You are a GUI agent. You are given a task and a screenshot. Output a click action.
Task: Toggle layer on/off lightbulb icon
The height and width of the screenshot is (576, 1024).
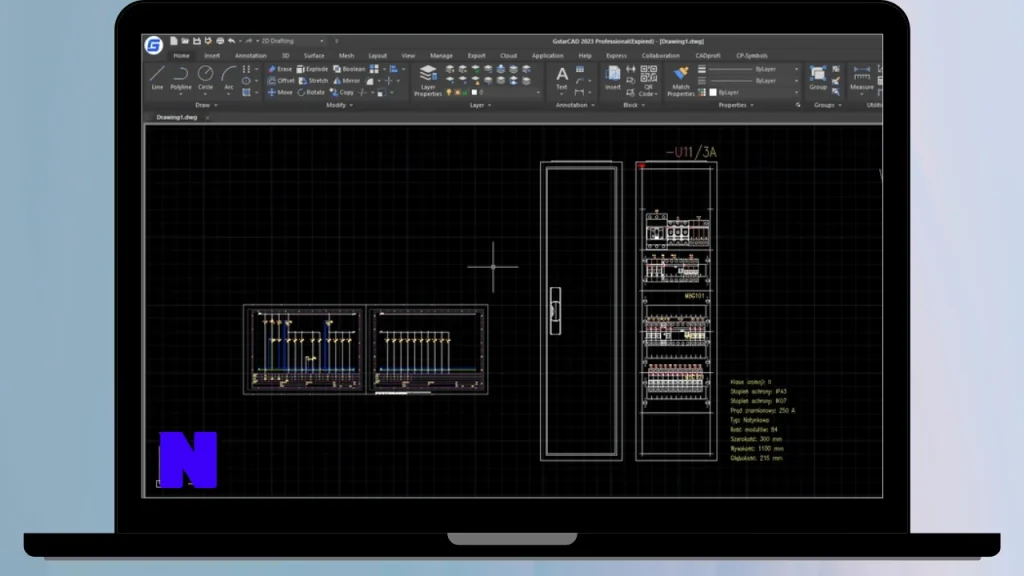click(449, 93)
